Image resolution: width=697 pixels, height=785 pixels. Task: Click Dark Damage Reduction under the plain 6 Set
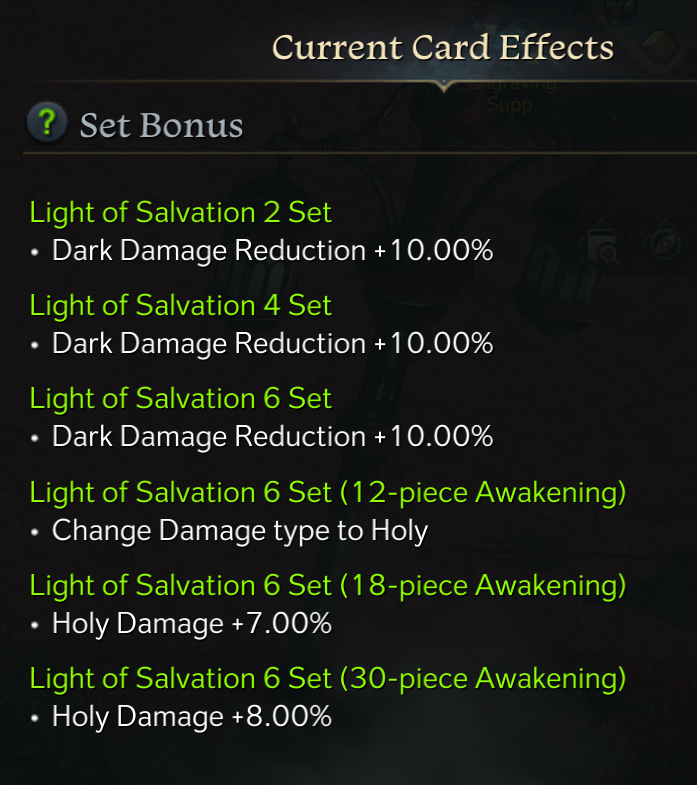[x=272, y=437]
